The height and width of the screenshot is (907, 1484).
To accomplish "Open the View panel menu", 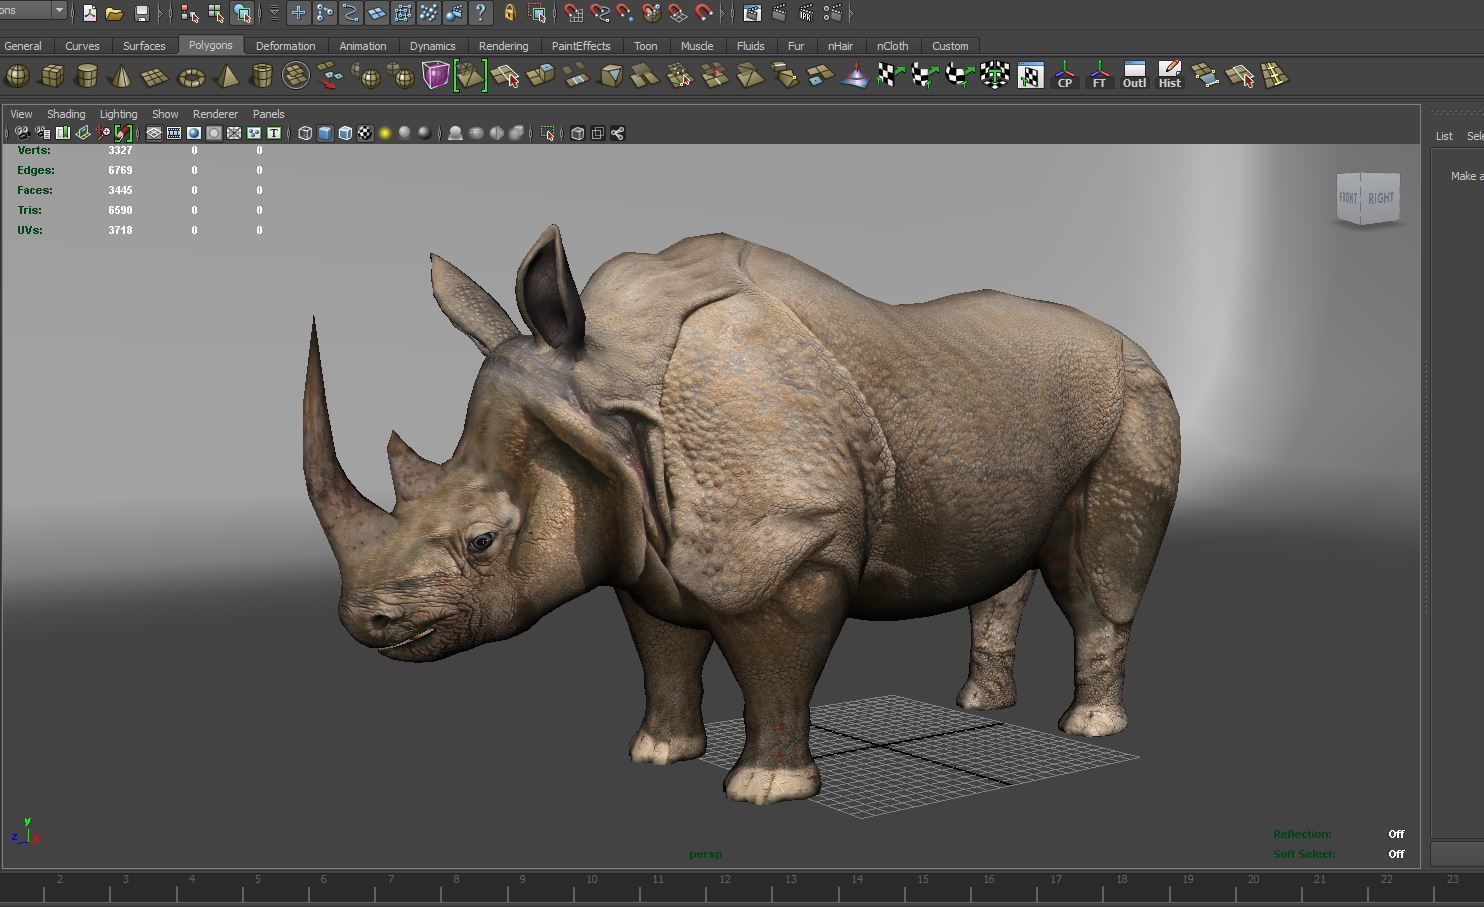I will 21,114.
